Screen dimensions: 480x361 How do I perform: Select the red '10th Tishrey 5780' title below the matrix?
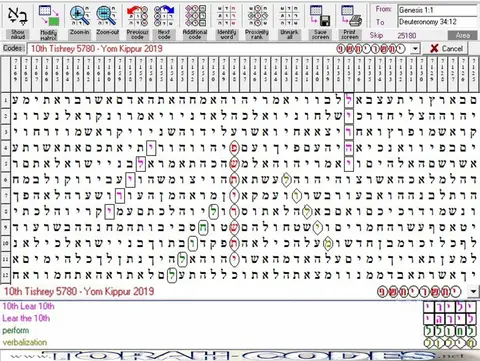click(x=79, y=291)
